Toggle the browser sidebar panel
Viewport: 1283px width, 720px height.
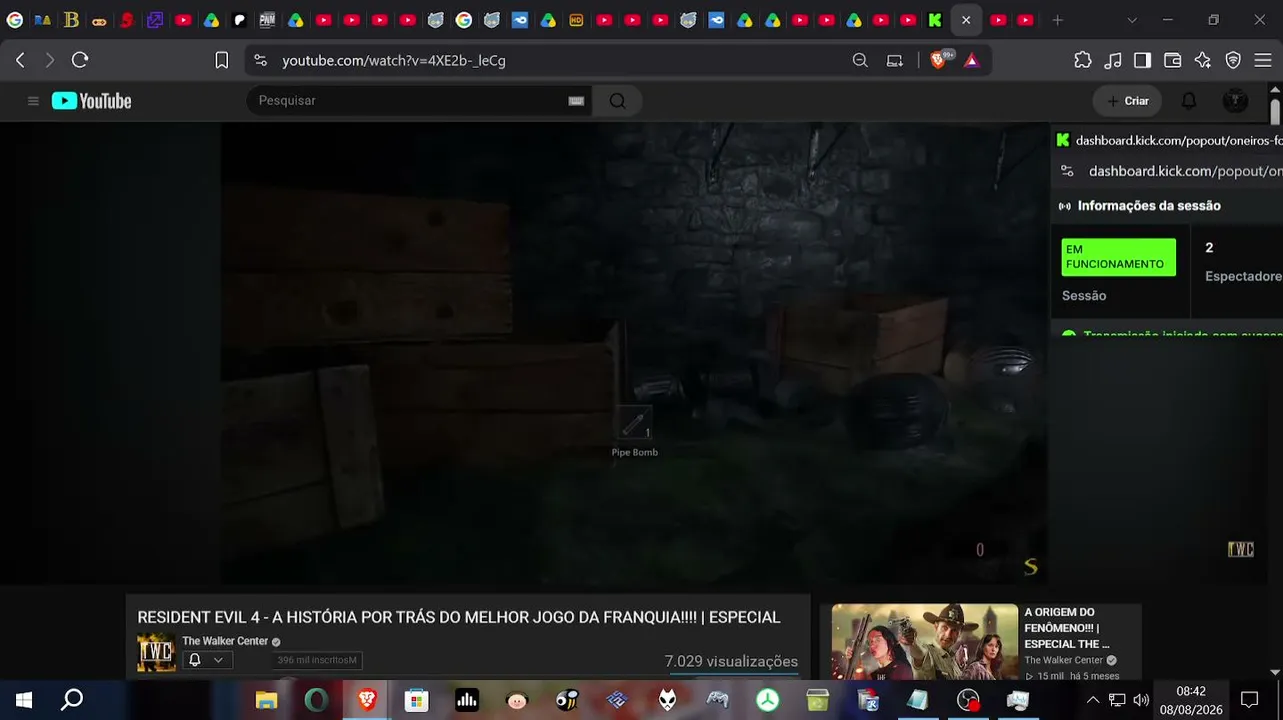pyautogui.click(x=1142, y=60)
